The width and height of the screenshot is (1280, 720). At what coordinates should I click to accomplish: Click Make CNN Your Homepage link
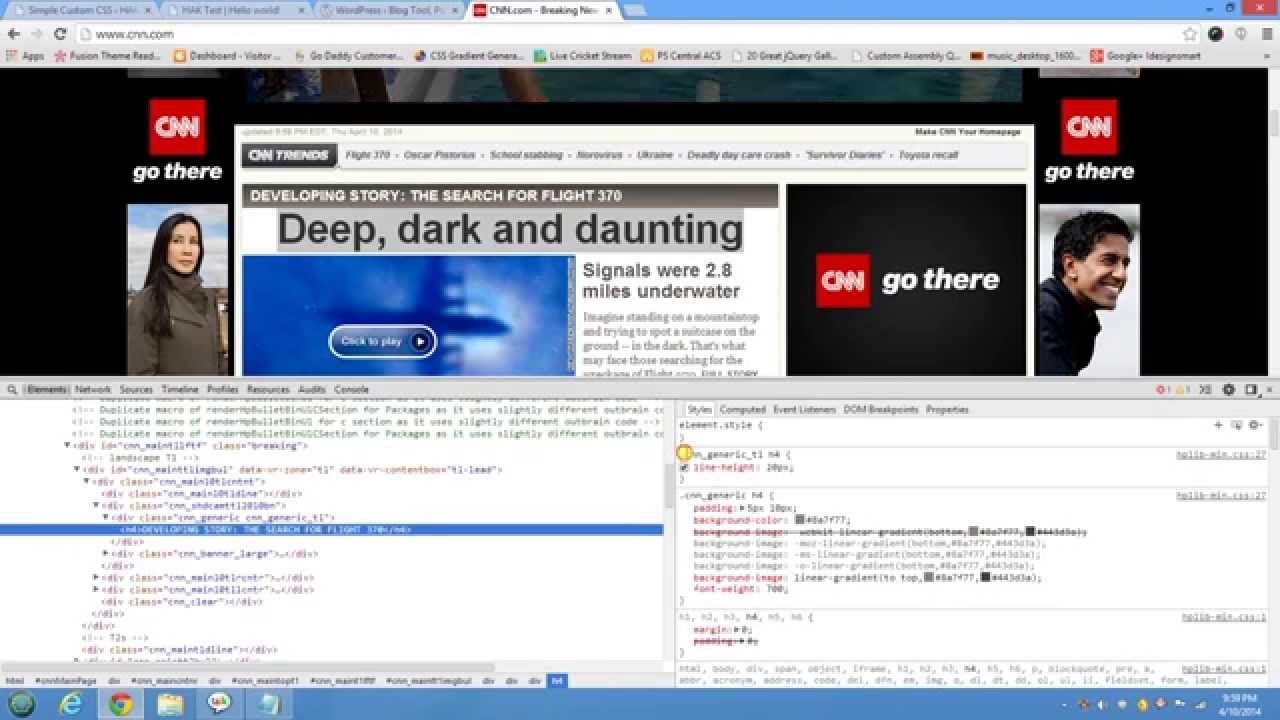(968, 132)
